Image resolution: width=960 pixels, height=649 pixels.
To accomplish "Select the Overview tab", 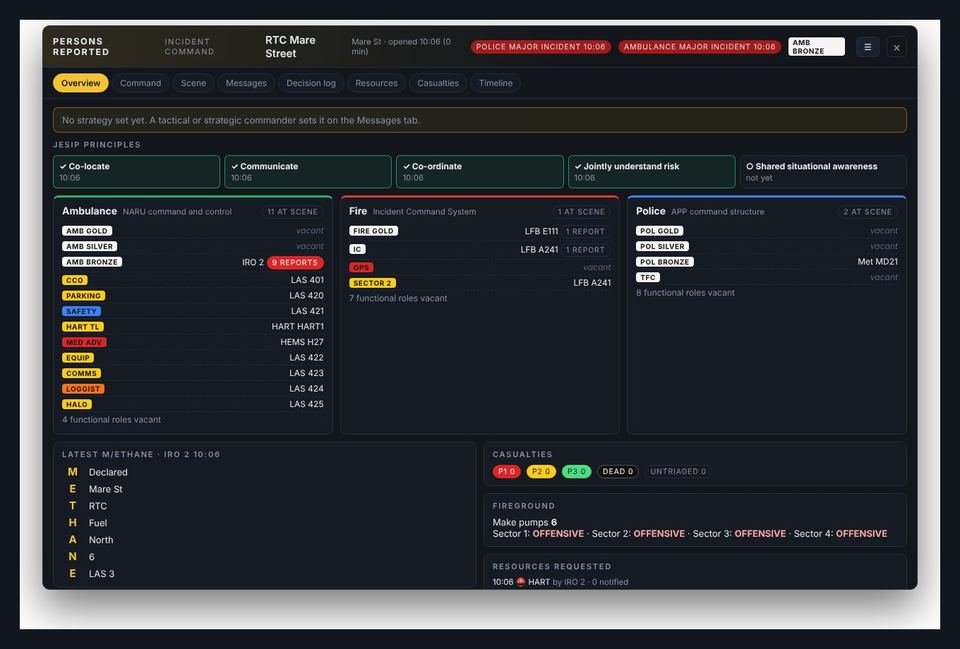I will pos(81,83).
